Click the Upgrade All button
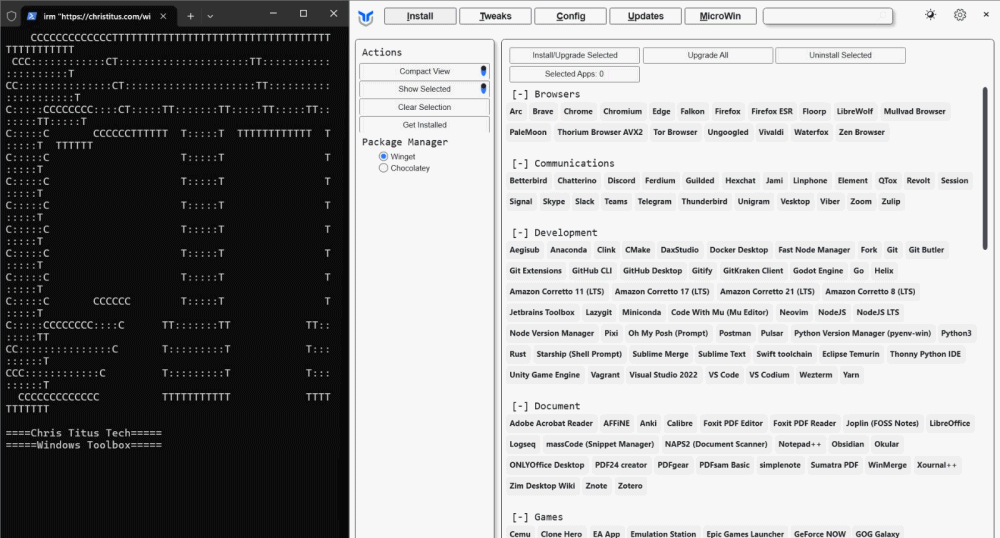Image resolution: width=1000 pixels, height=538 pixels. pos(708,55)
